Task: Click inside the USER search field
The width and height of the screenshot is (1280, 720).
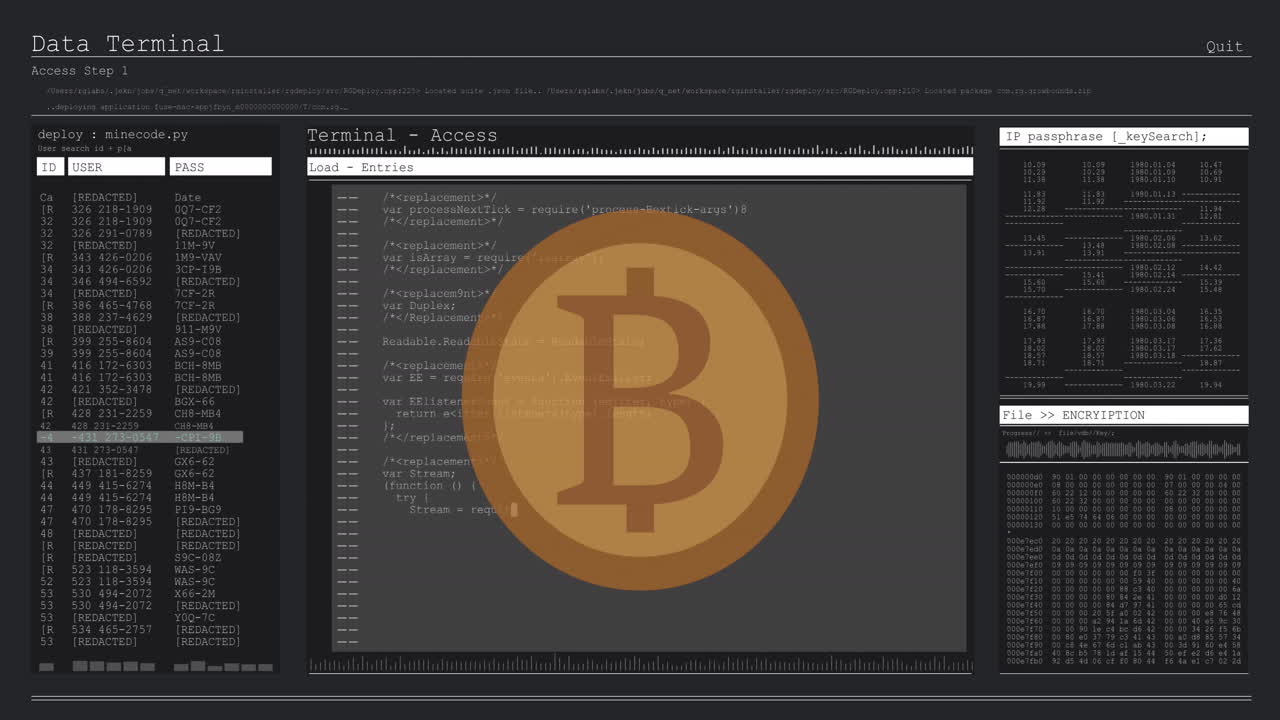Action: point(116,166)
